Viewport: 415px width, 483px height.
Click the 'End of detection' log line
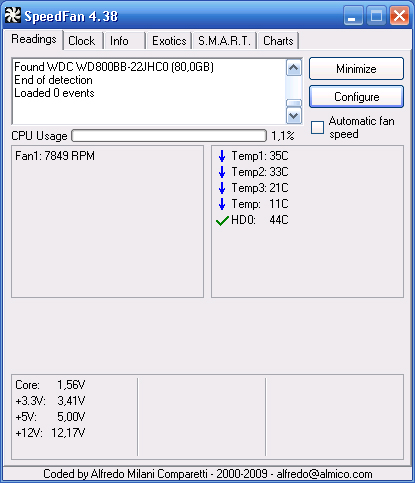point(53,80)
